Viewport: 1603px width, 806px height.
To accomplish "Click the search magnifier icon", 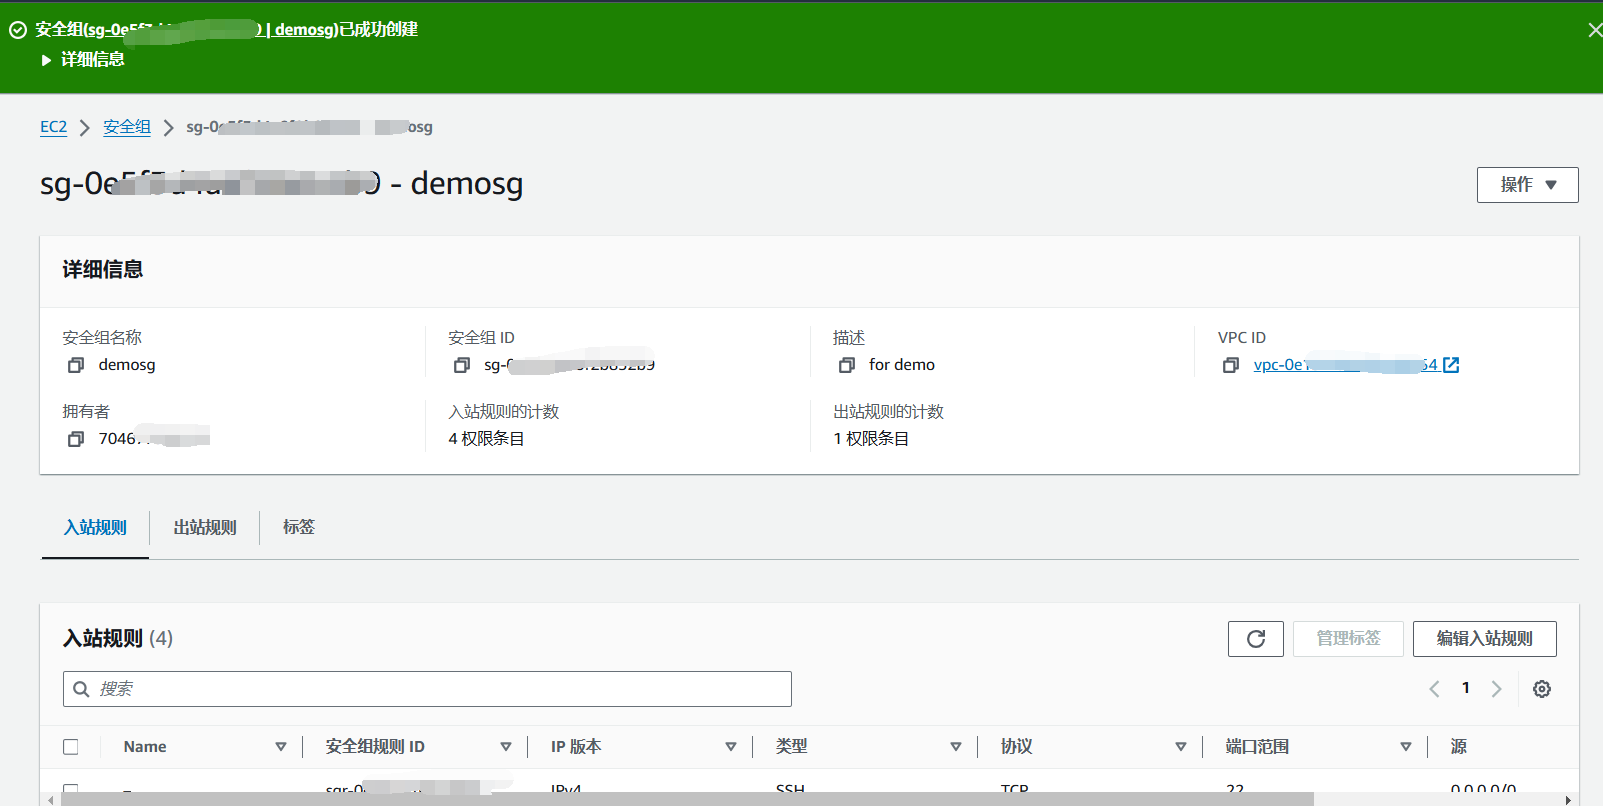I will [x=82, y=689].
